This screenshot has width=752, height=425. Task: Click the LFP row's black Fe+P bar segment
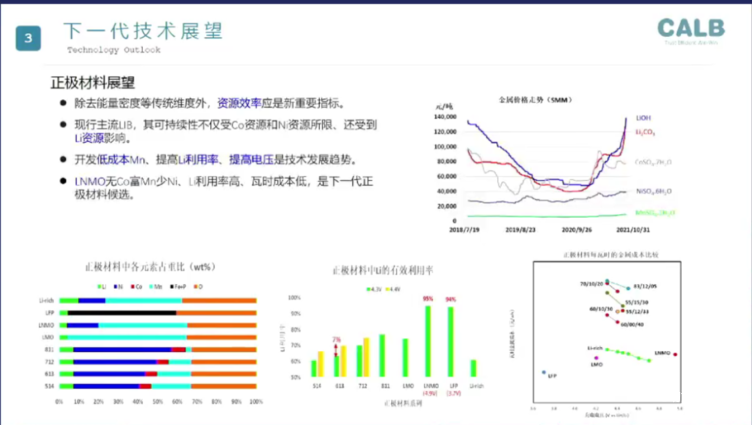pos(122,313)
